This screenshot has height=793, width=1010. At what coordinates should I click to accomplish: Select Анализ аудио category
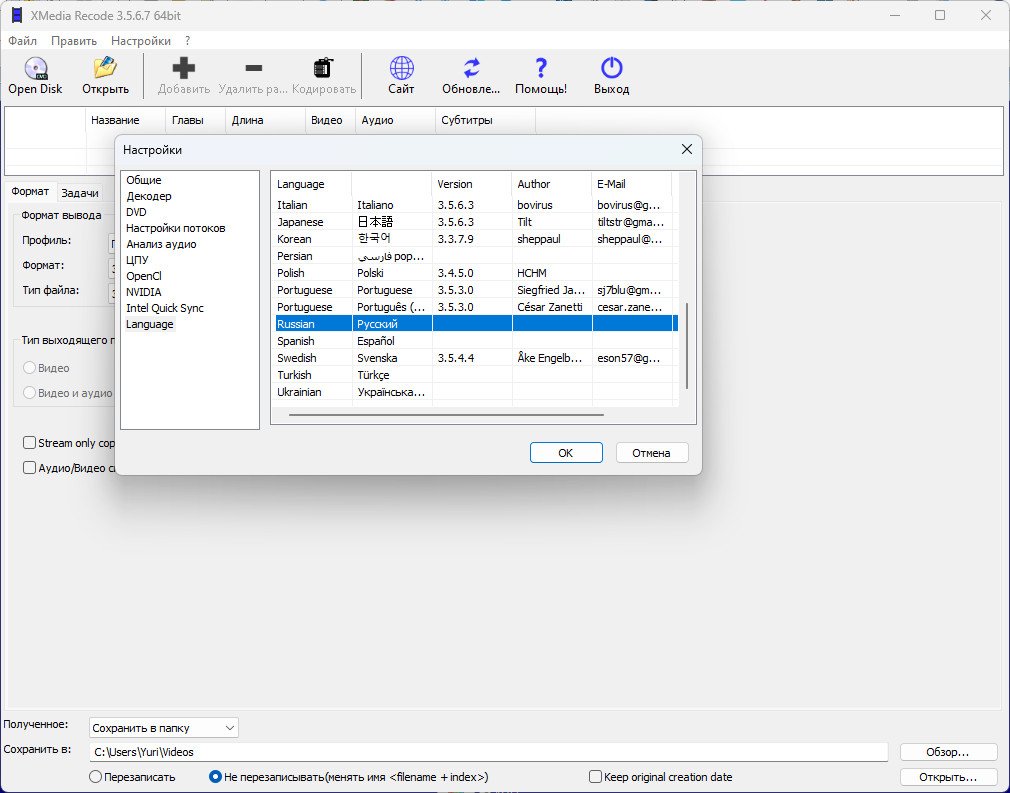pos(161,244)
